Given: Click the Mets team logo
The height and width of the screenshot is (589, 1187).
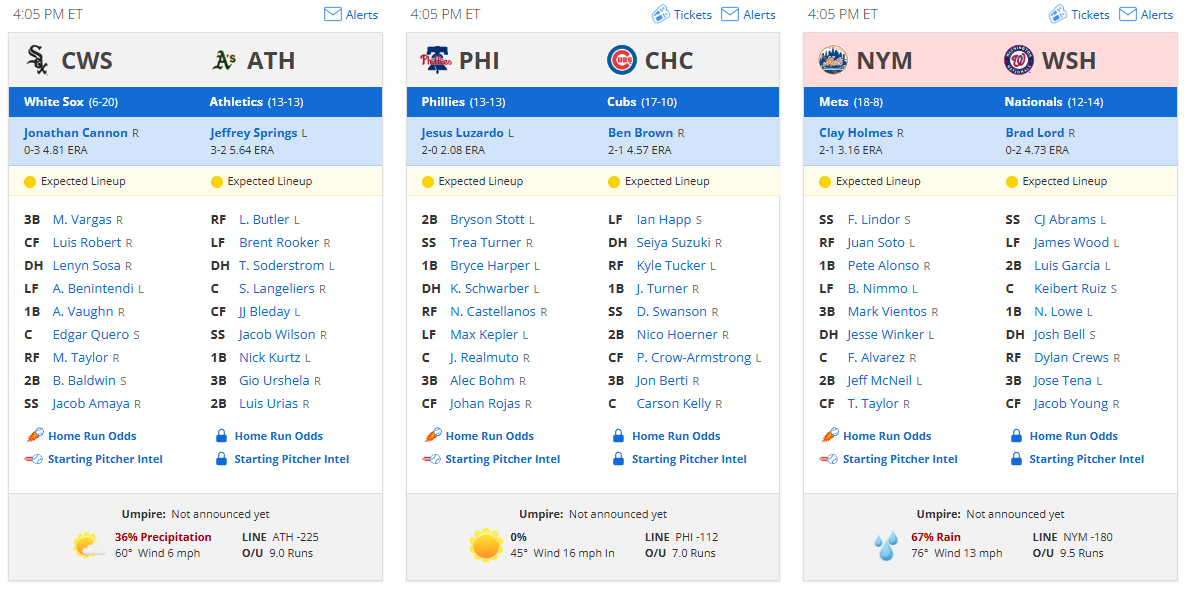Looking at the screenshot, I should (x=833, y=60).
